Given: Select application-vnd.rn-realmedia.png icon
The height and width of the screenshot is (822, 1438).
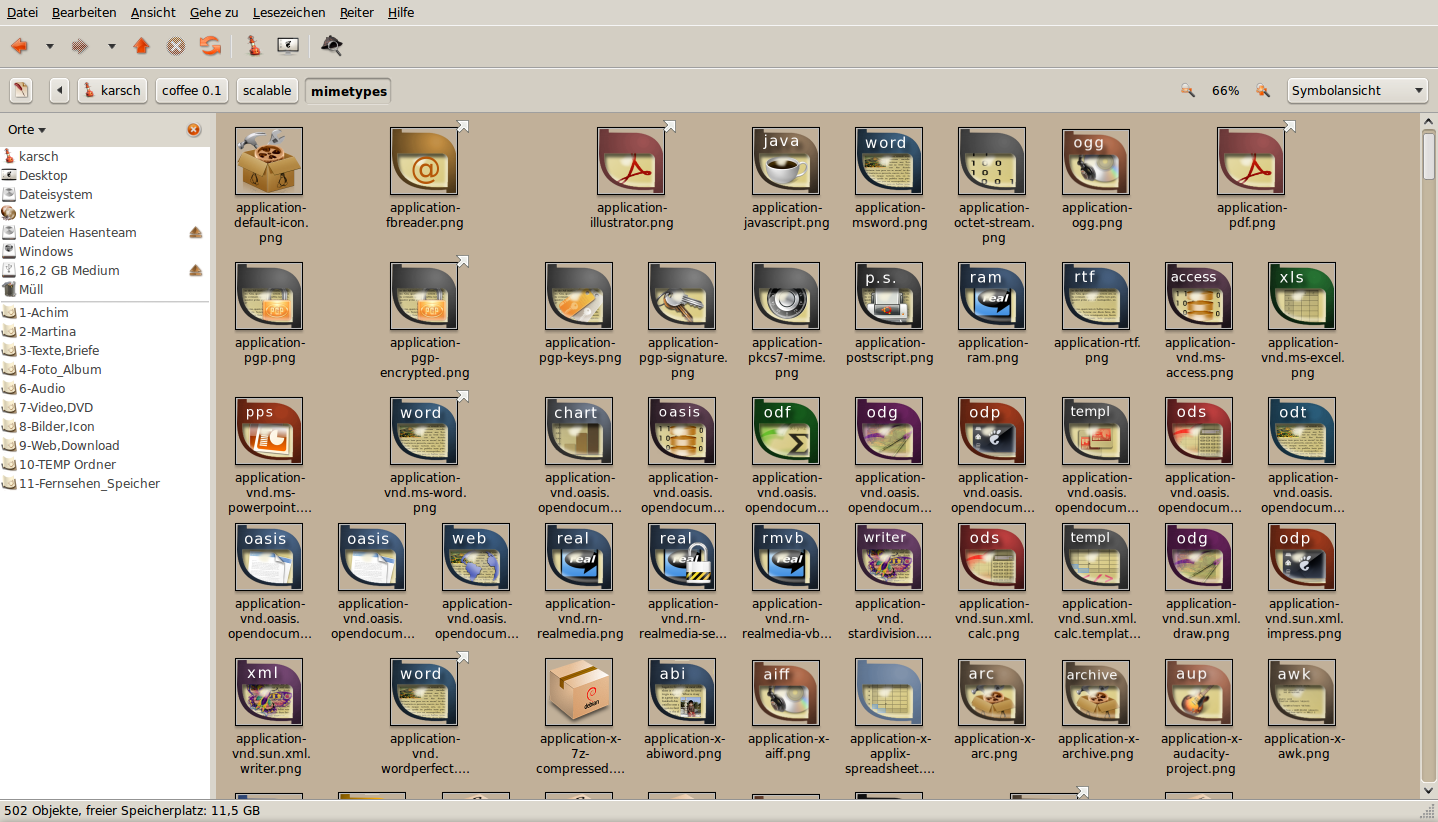Looking at the screenshot, I should 579,557.
